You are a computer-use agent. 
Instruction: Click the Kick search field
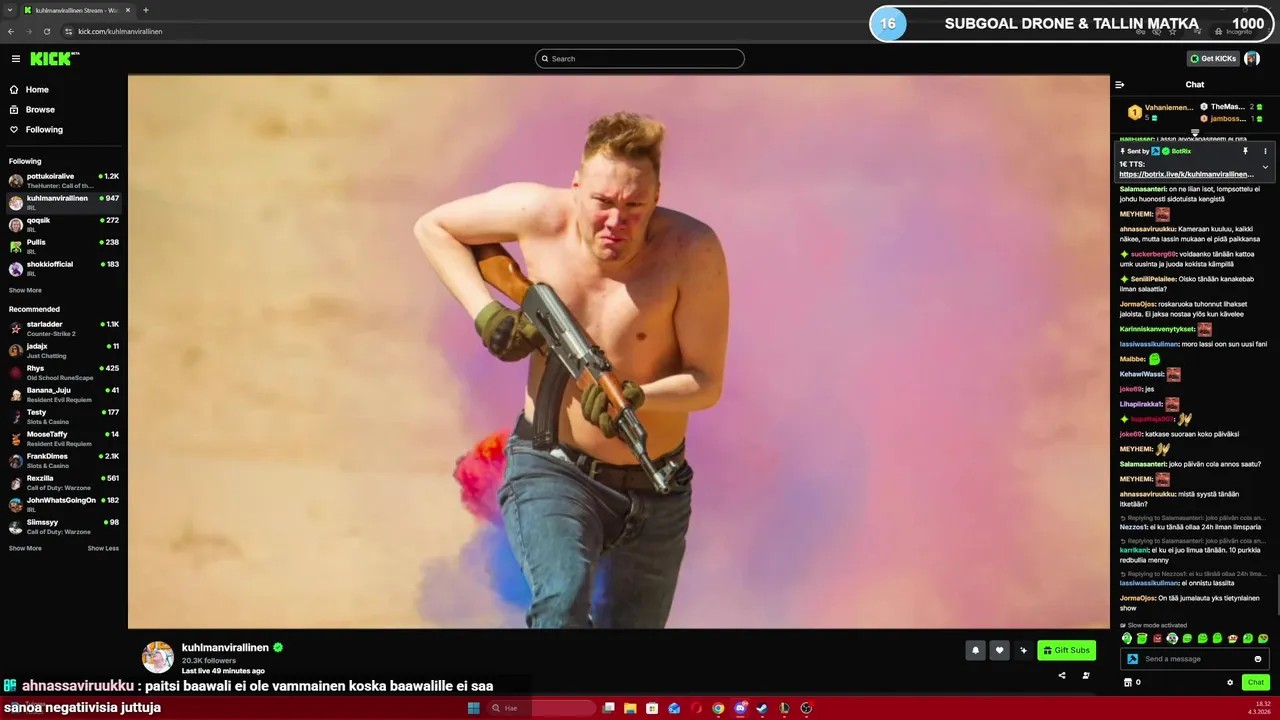640,59
